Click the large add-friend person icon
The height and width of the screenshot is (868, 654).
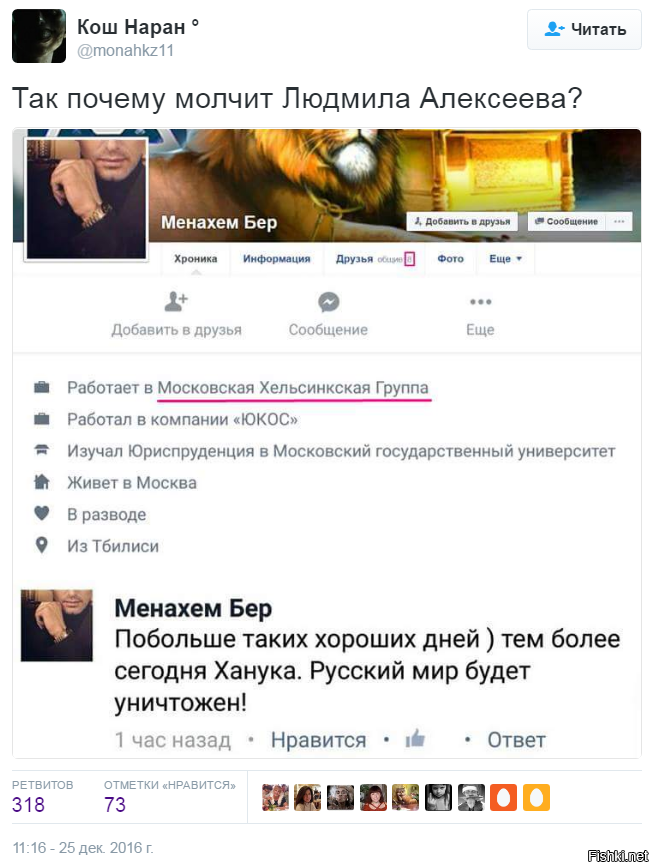pos(176,302)
